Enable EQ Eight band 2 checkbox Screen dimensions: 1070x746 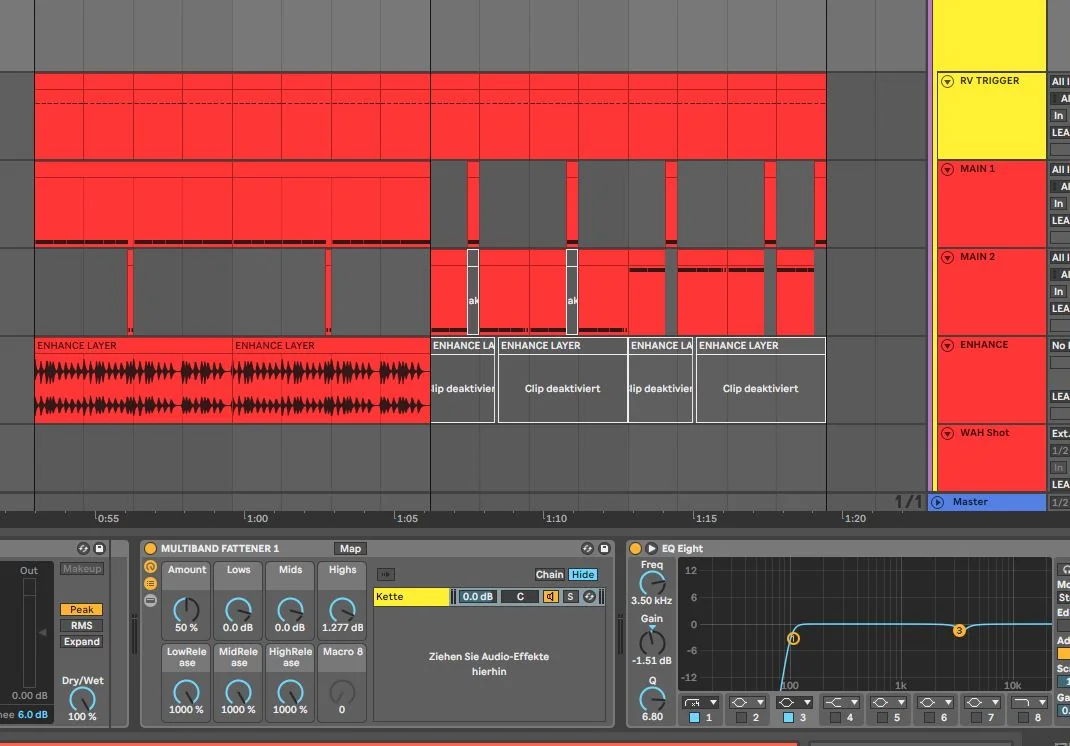click(741, 717)
